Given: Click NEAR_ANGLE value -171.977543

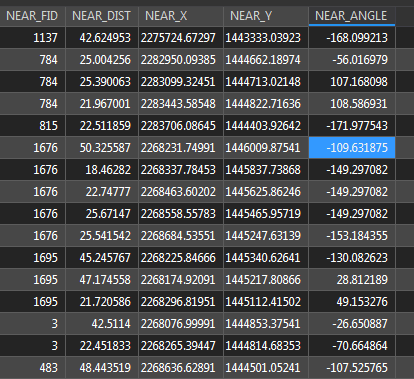Looking at the screenshot, I should [352, 126].
